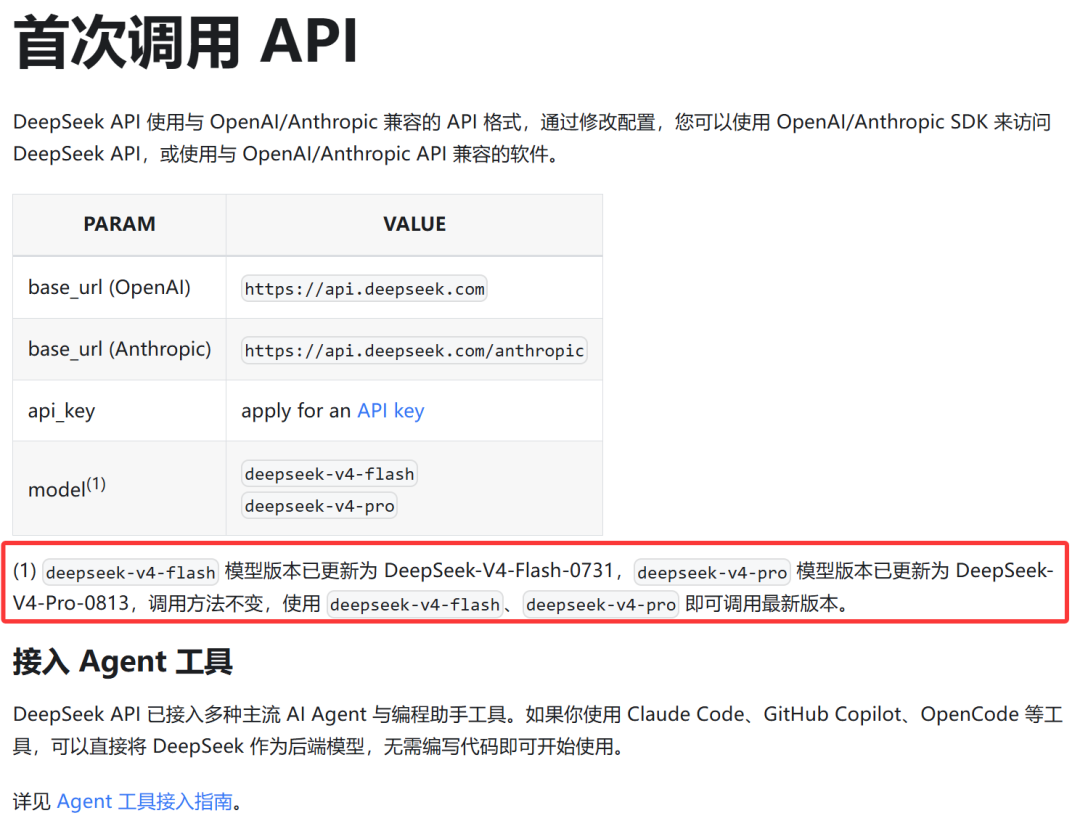This screenshot has height=821, width=1080.
Task: Click the 首次调用 API page heading
Action: 185,43
